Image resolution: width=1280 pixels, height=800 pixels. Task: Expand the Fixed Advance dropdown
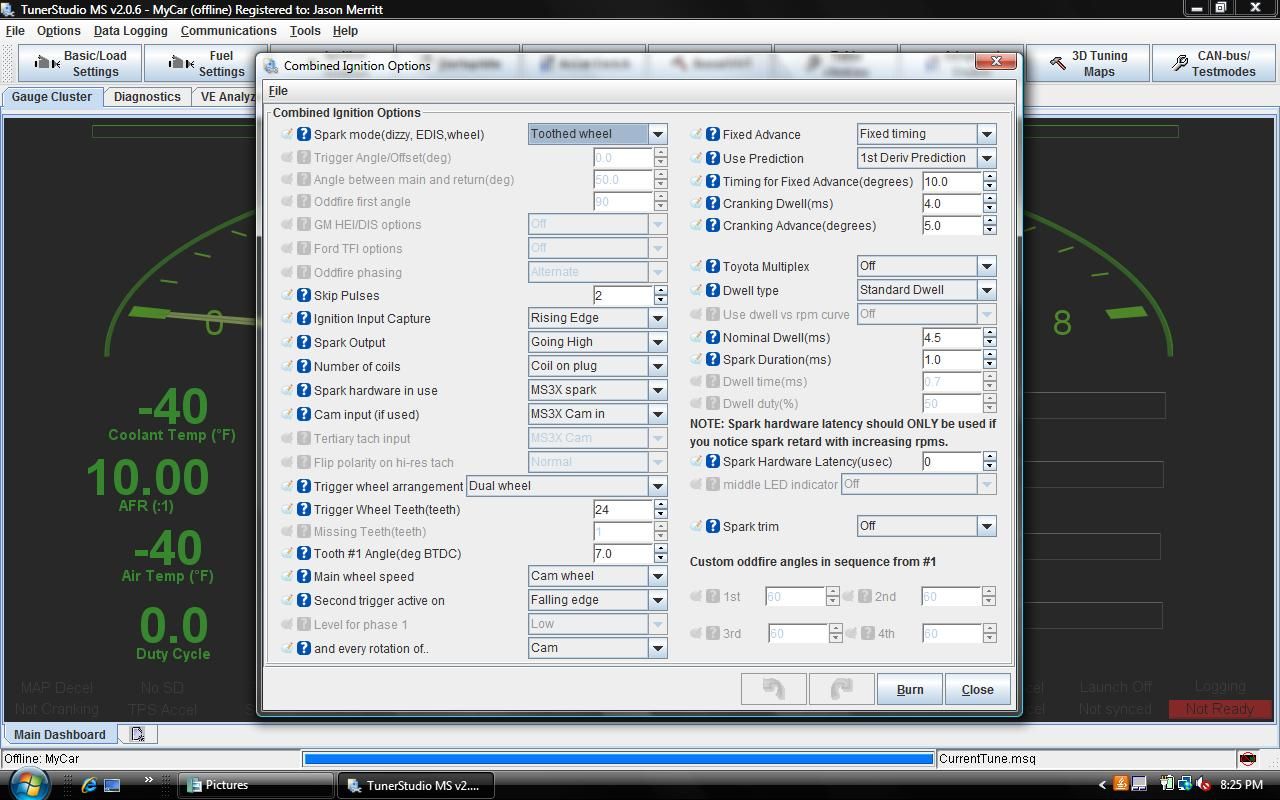coord(987,133)
